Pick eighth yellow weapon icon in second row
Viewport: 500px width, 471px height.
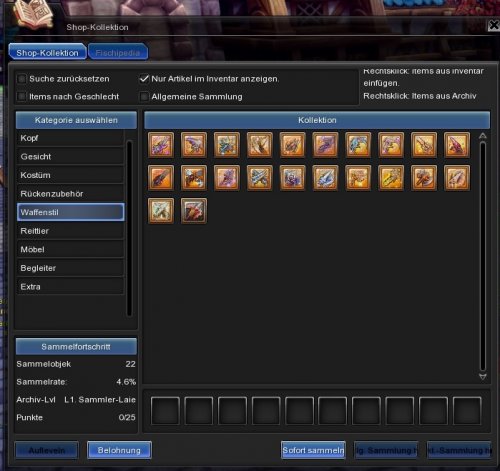(391, 178)
